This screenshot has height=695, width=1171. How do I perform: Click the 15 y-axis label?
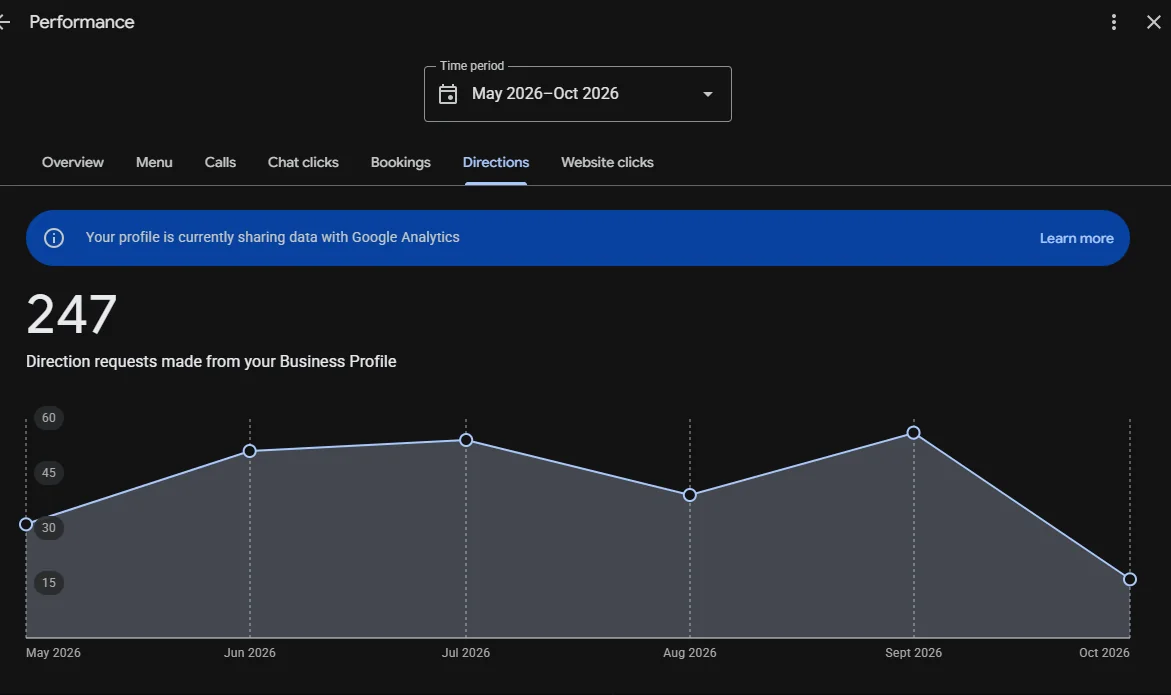pyautogui.click(x=49, y=583)
